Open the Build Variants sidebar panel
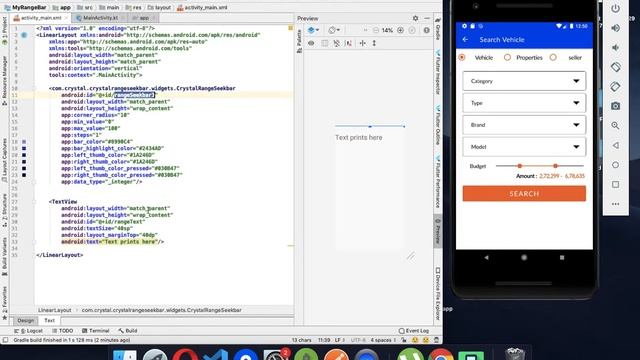Viewport: 640px width, 360px height. pos(4,256)
